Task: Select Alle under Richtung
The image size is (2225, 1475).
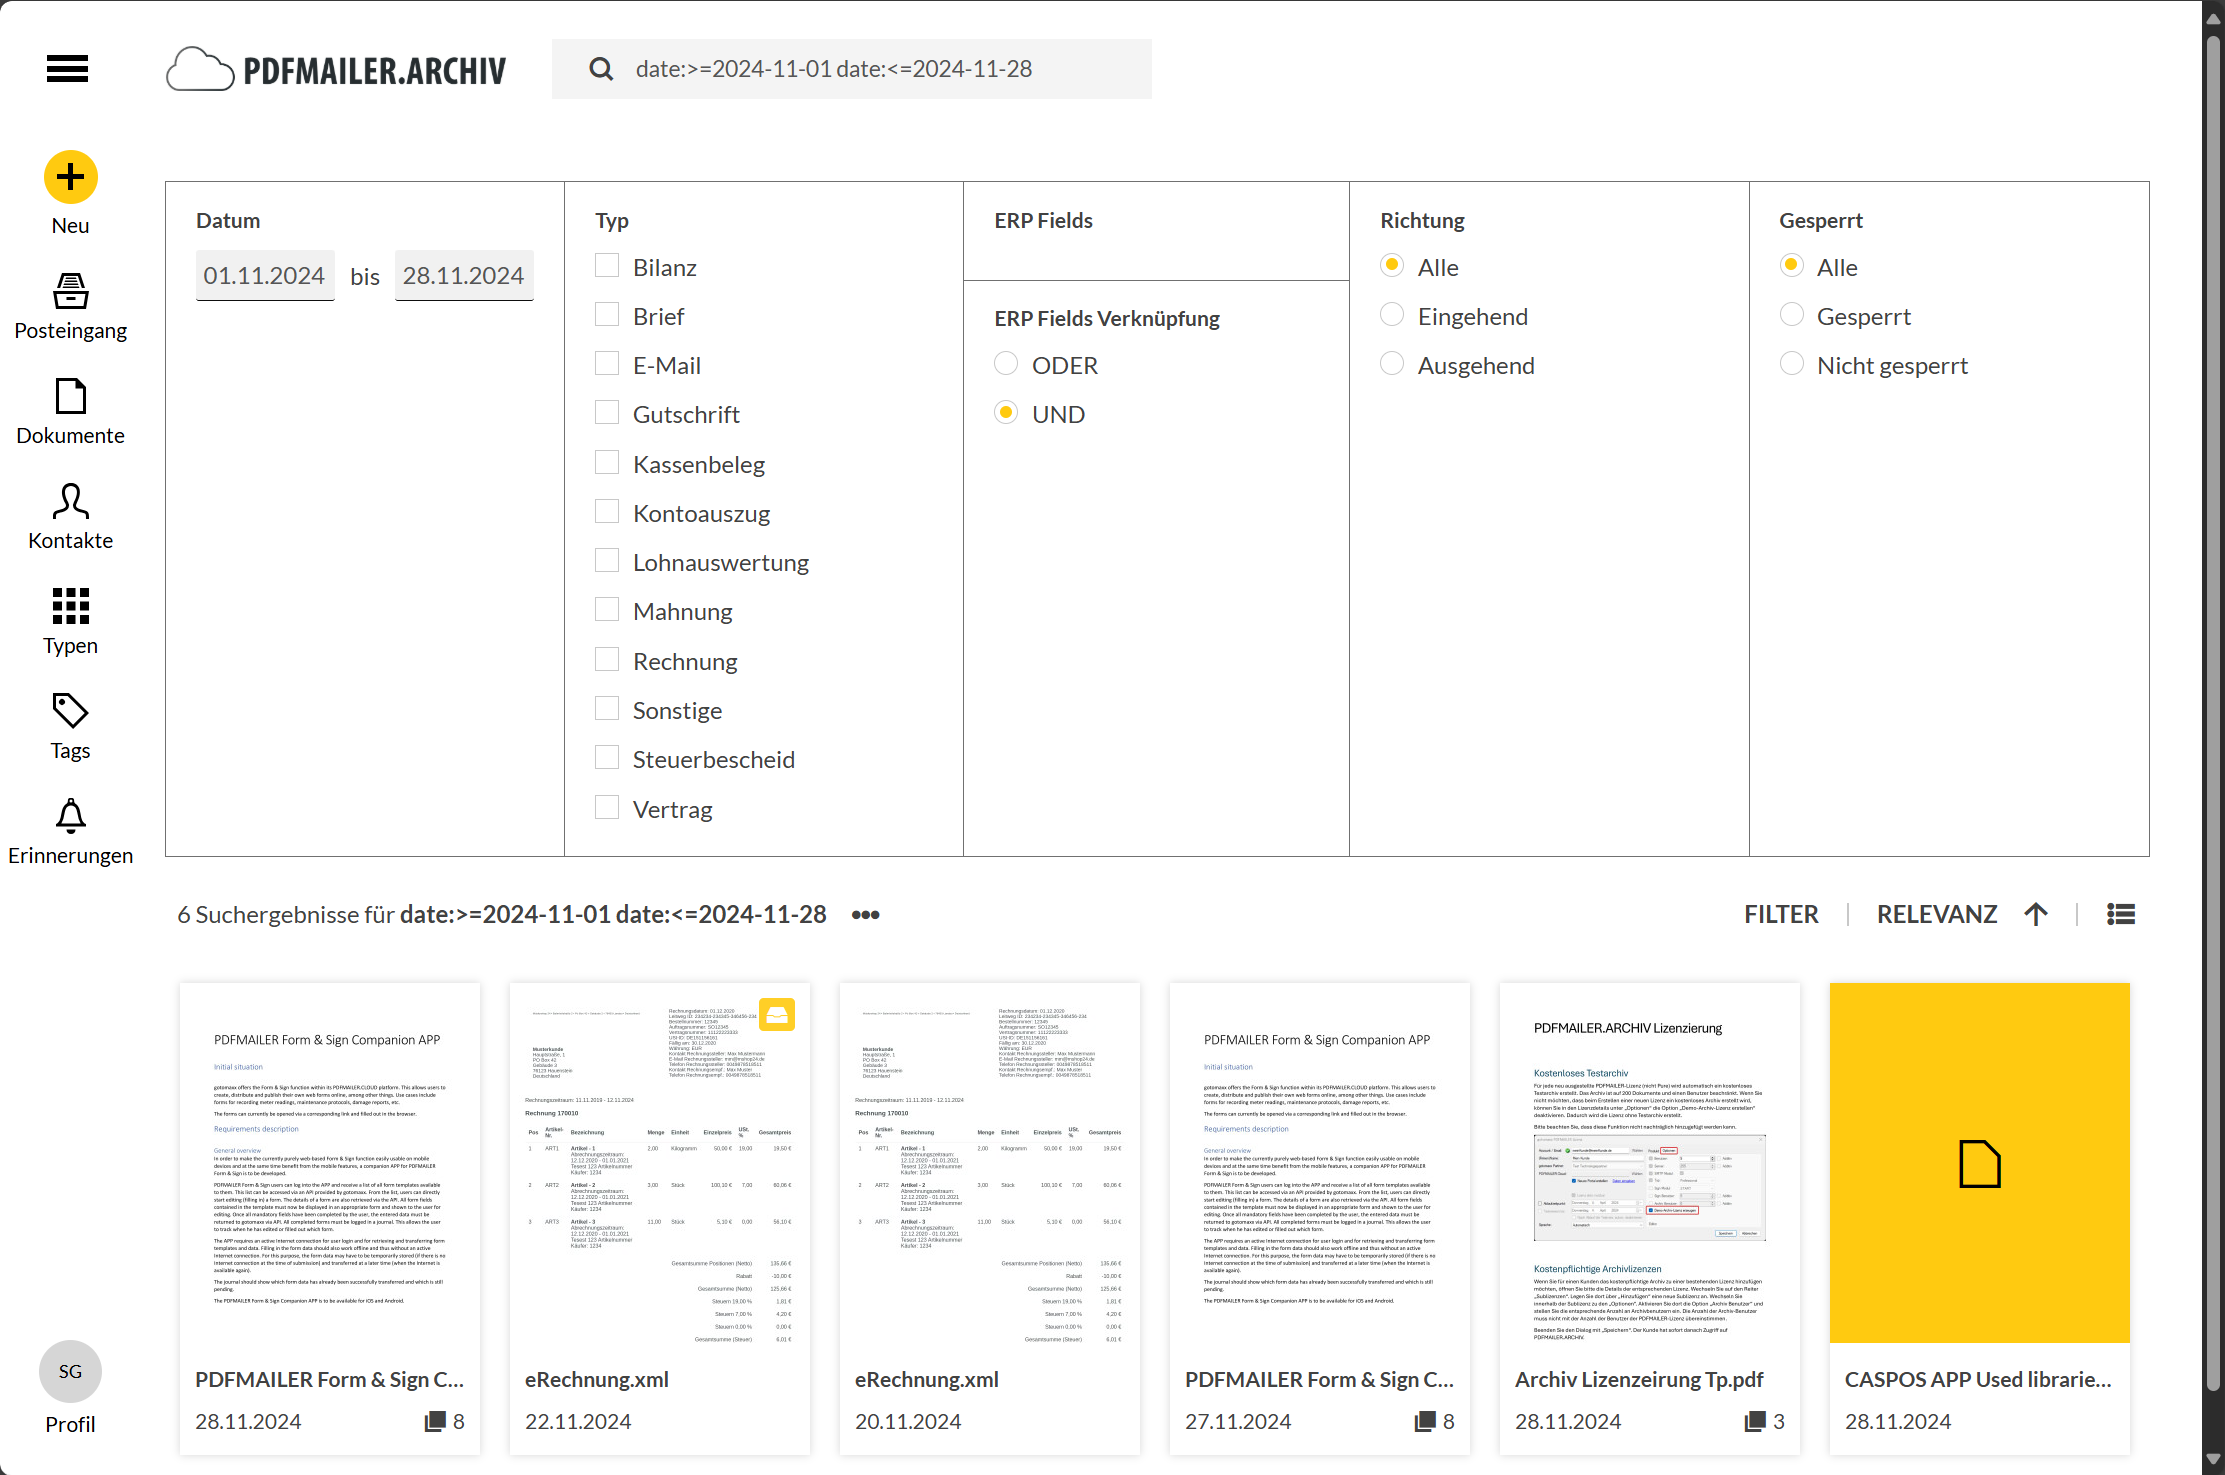Action: tap(1392, 266)
